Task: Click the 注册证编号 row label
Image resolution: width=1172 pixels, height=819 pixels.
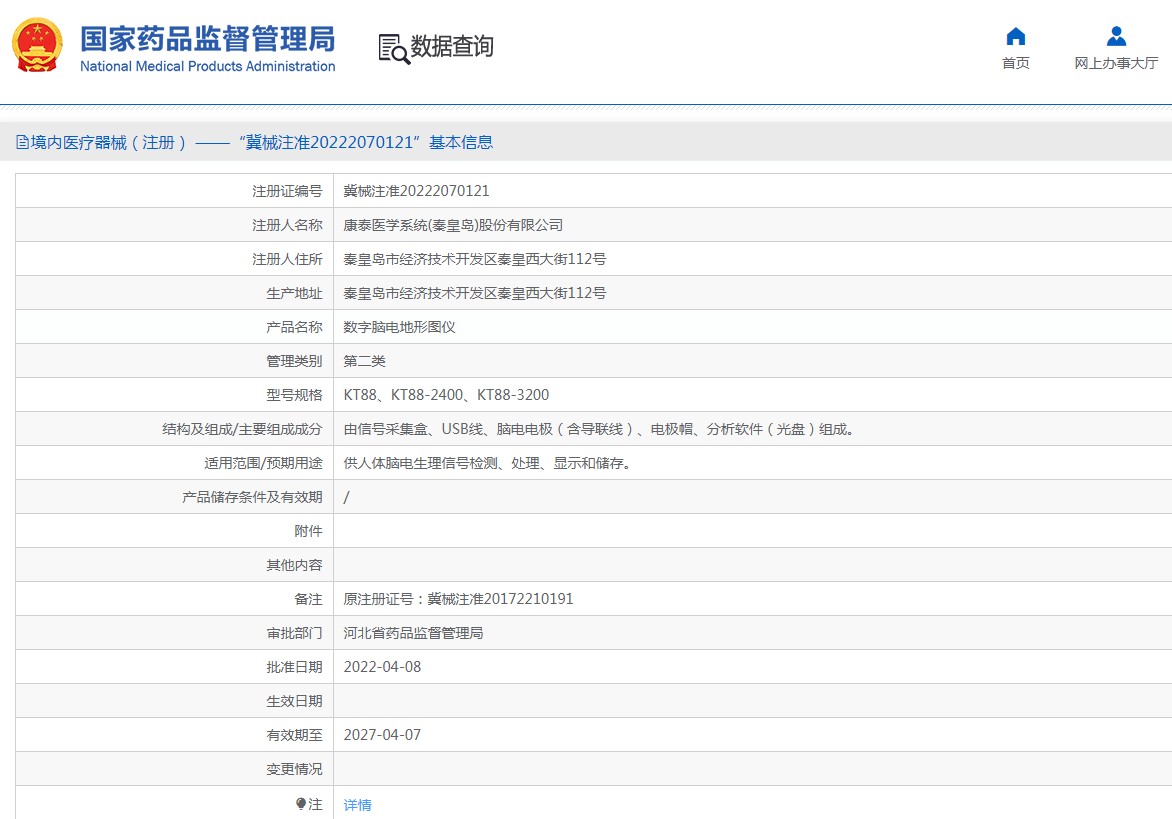Action: pos(287,191)
